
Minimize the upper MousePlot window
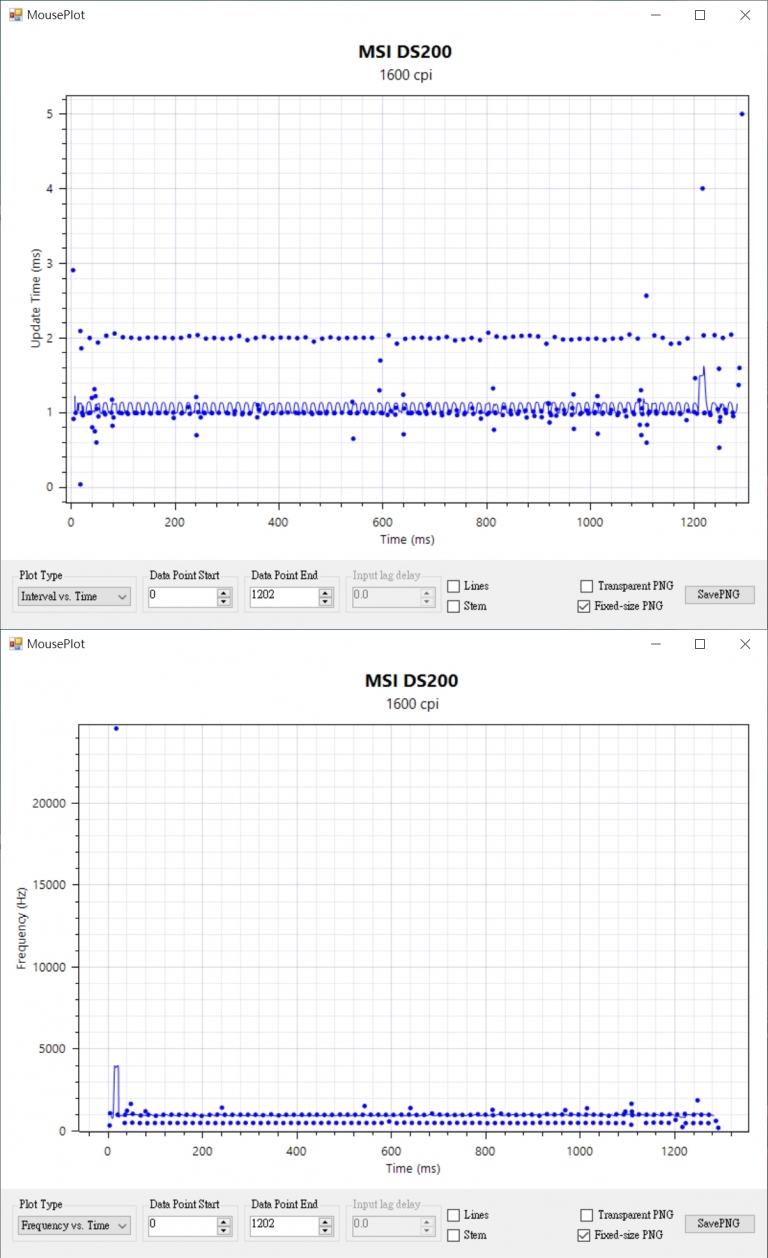(655, 15)
